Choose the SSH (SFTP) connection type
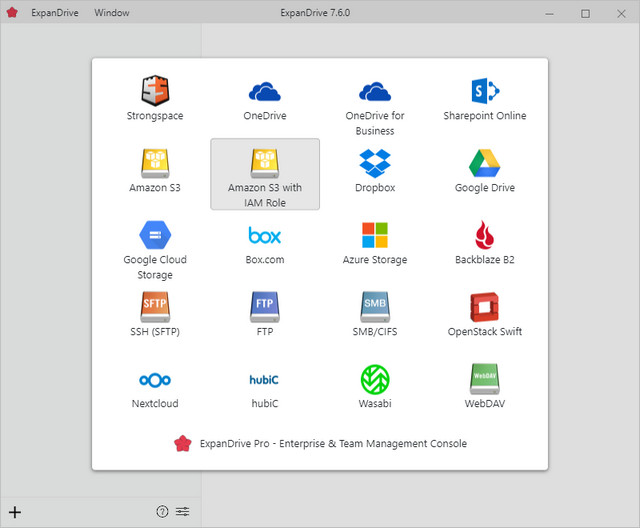640x528 pixels. tap(155, 308)
